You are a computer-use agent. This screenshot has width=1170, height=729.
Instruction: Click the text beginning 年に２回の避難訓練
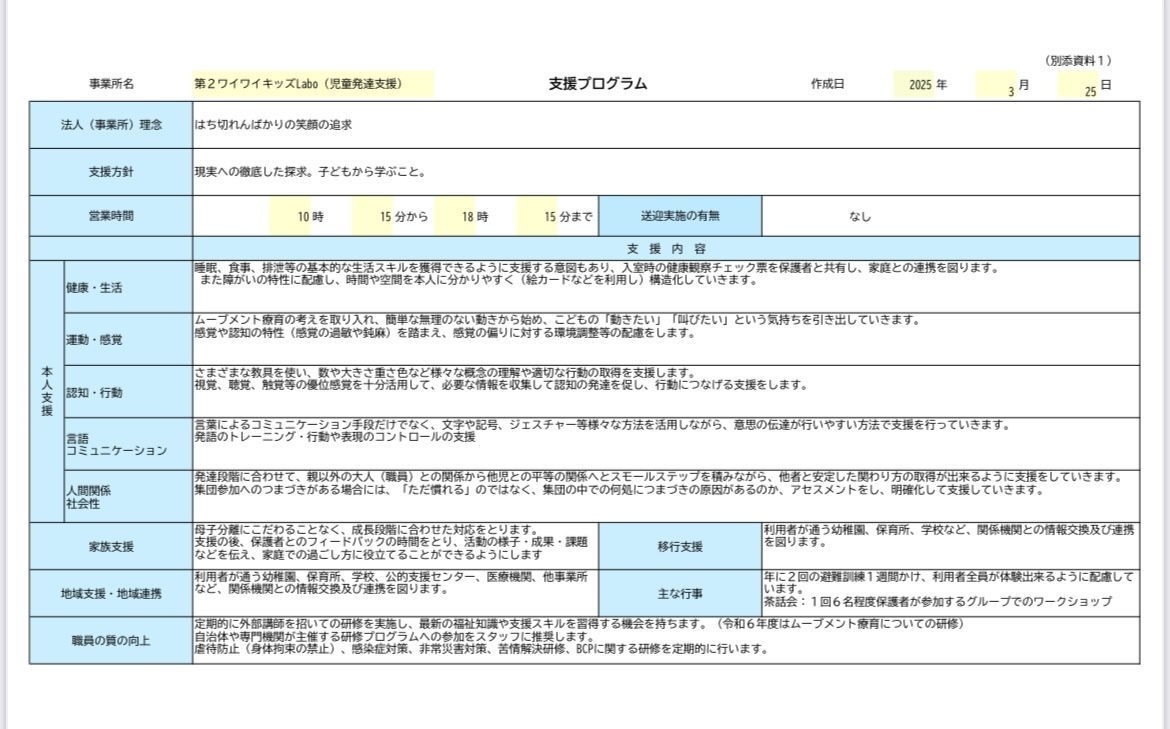949,589
